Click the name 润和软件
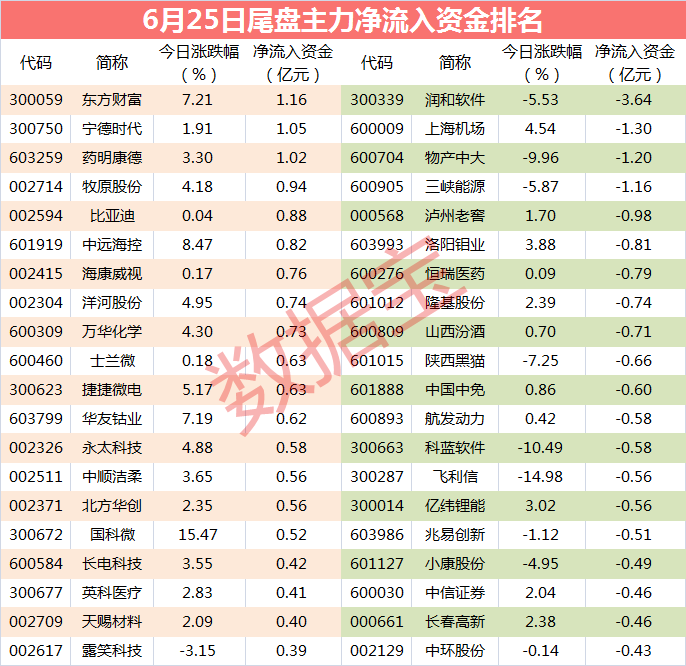 [455, 100]
